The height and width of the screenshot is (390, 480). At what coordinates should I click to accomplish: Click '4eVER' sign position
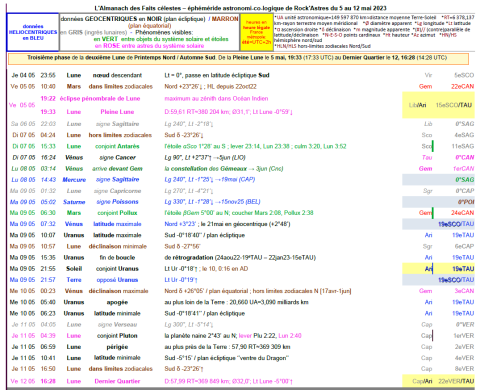pyautogui.click(x=464, y=358)
